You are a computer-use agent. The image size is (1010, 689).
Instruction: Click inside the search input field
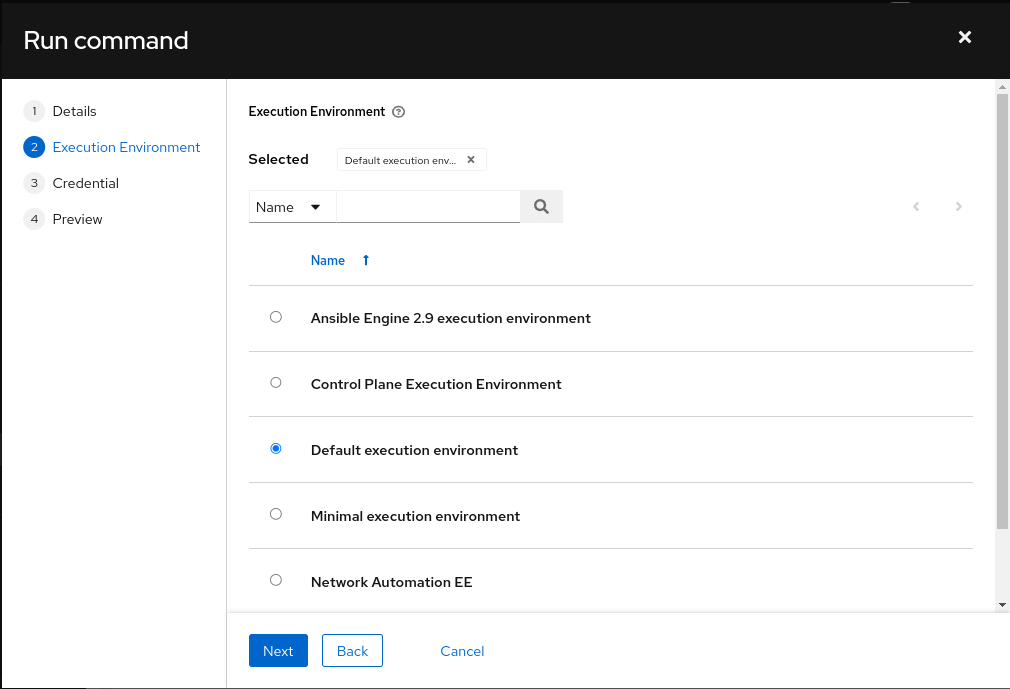(x=428, y=206)
